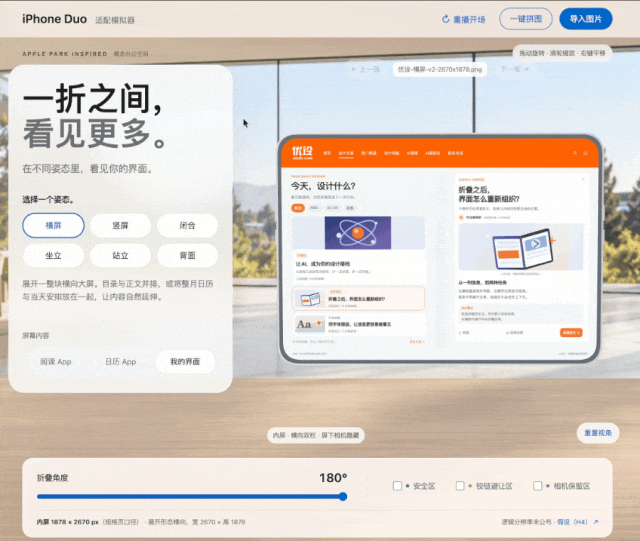640x541 pixels.
Task: Open the 假设 [H4] link
Action: click(572, 522)
